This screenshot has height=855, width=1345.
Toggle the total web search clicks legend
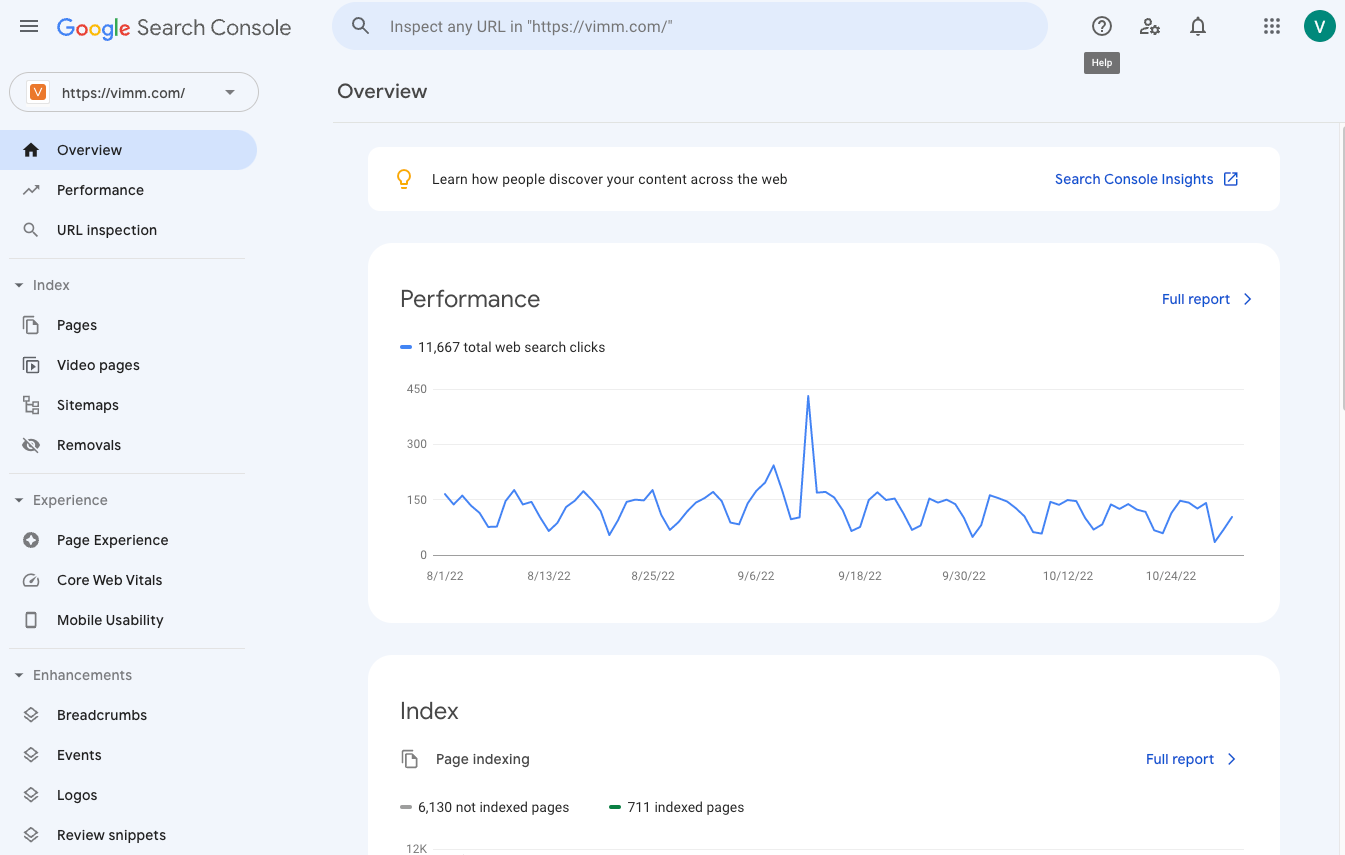pos(503,347)
